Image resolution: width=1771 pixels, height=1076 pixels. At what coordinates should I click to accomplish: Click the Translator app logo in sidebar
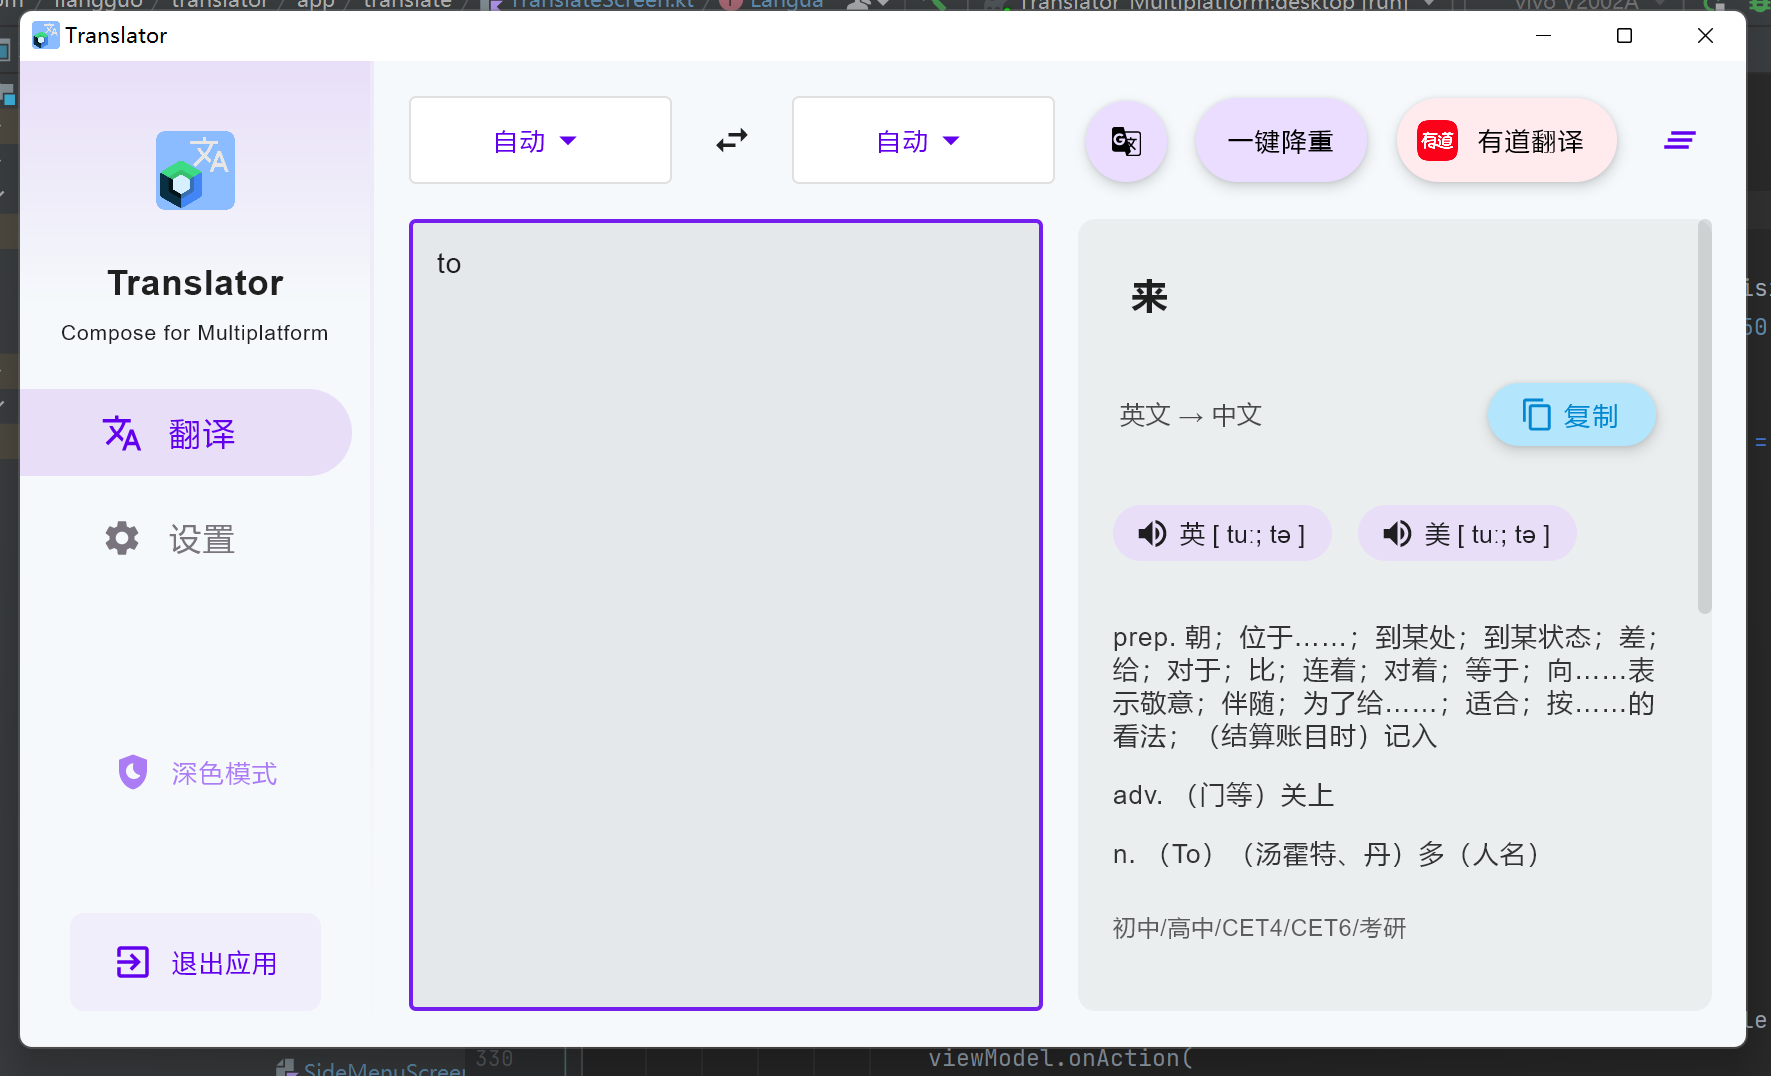[x=195, y=170]
